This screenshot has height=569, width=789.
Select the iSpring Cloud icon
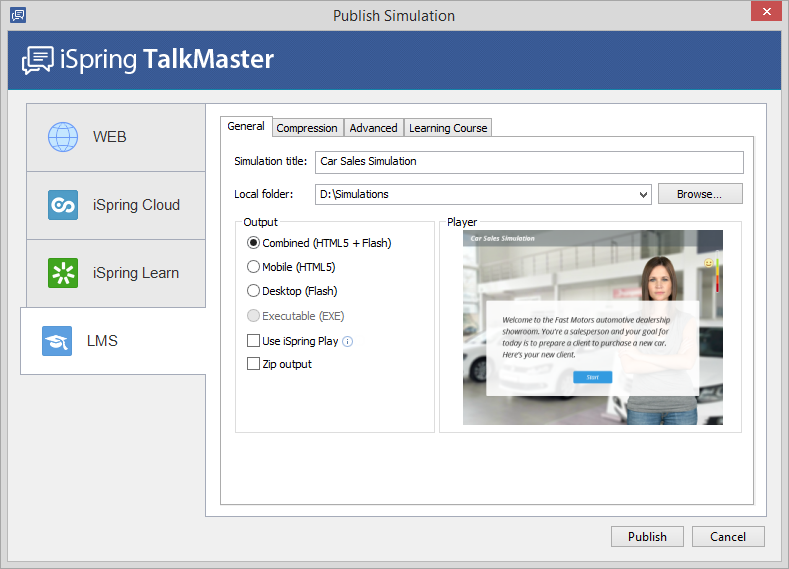pyautogui.click(x=63, y=205)
